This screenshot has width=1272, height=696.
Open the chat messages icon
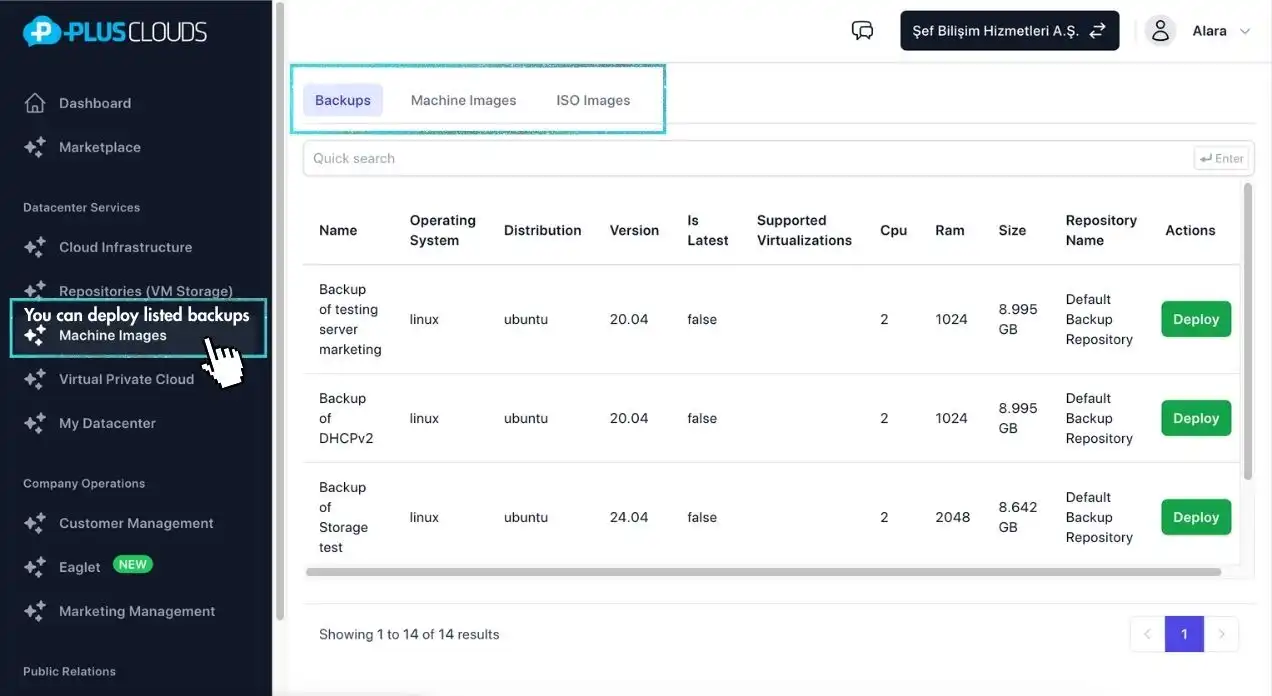[x=862, y=31]
